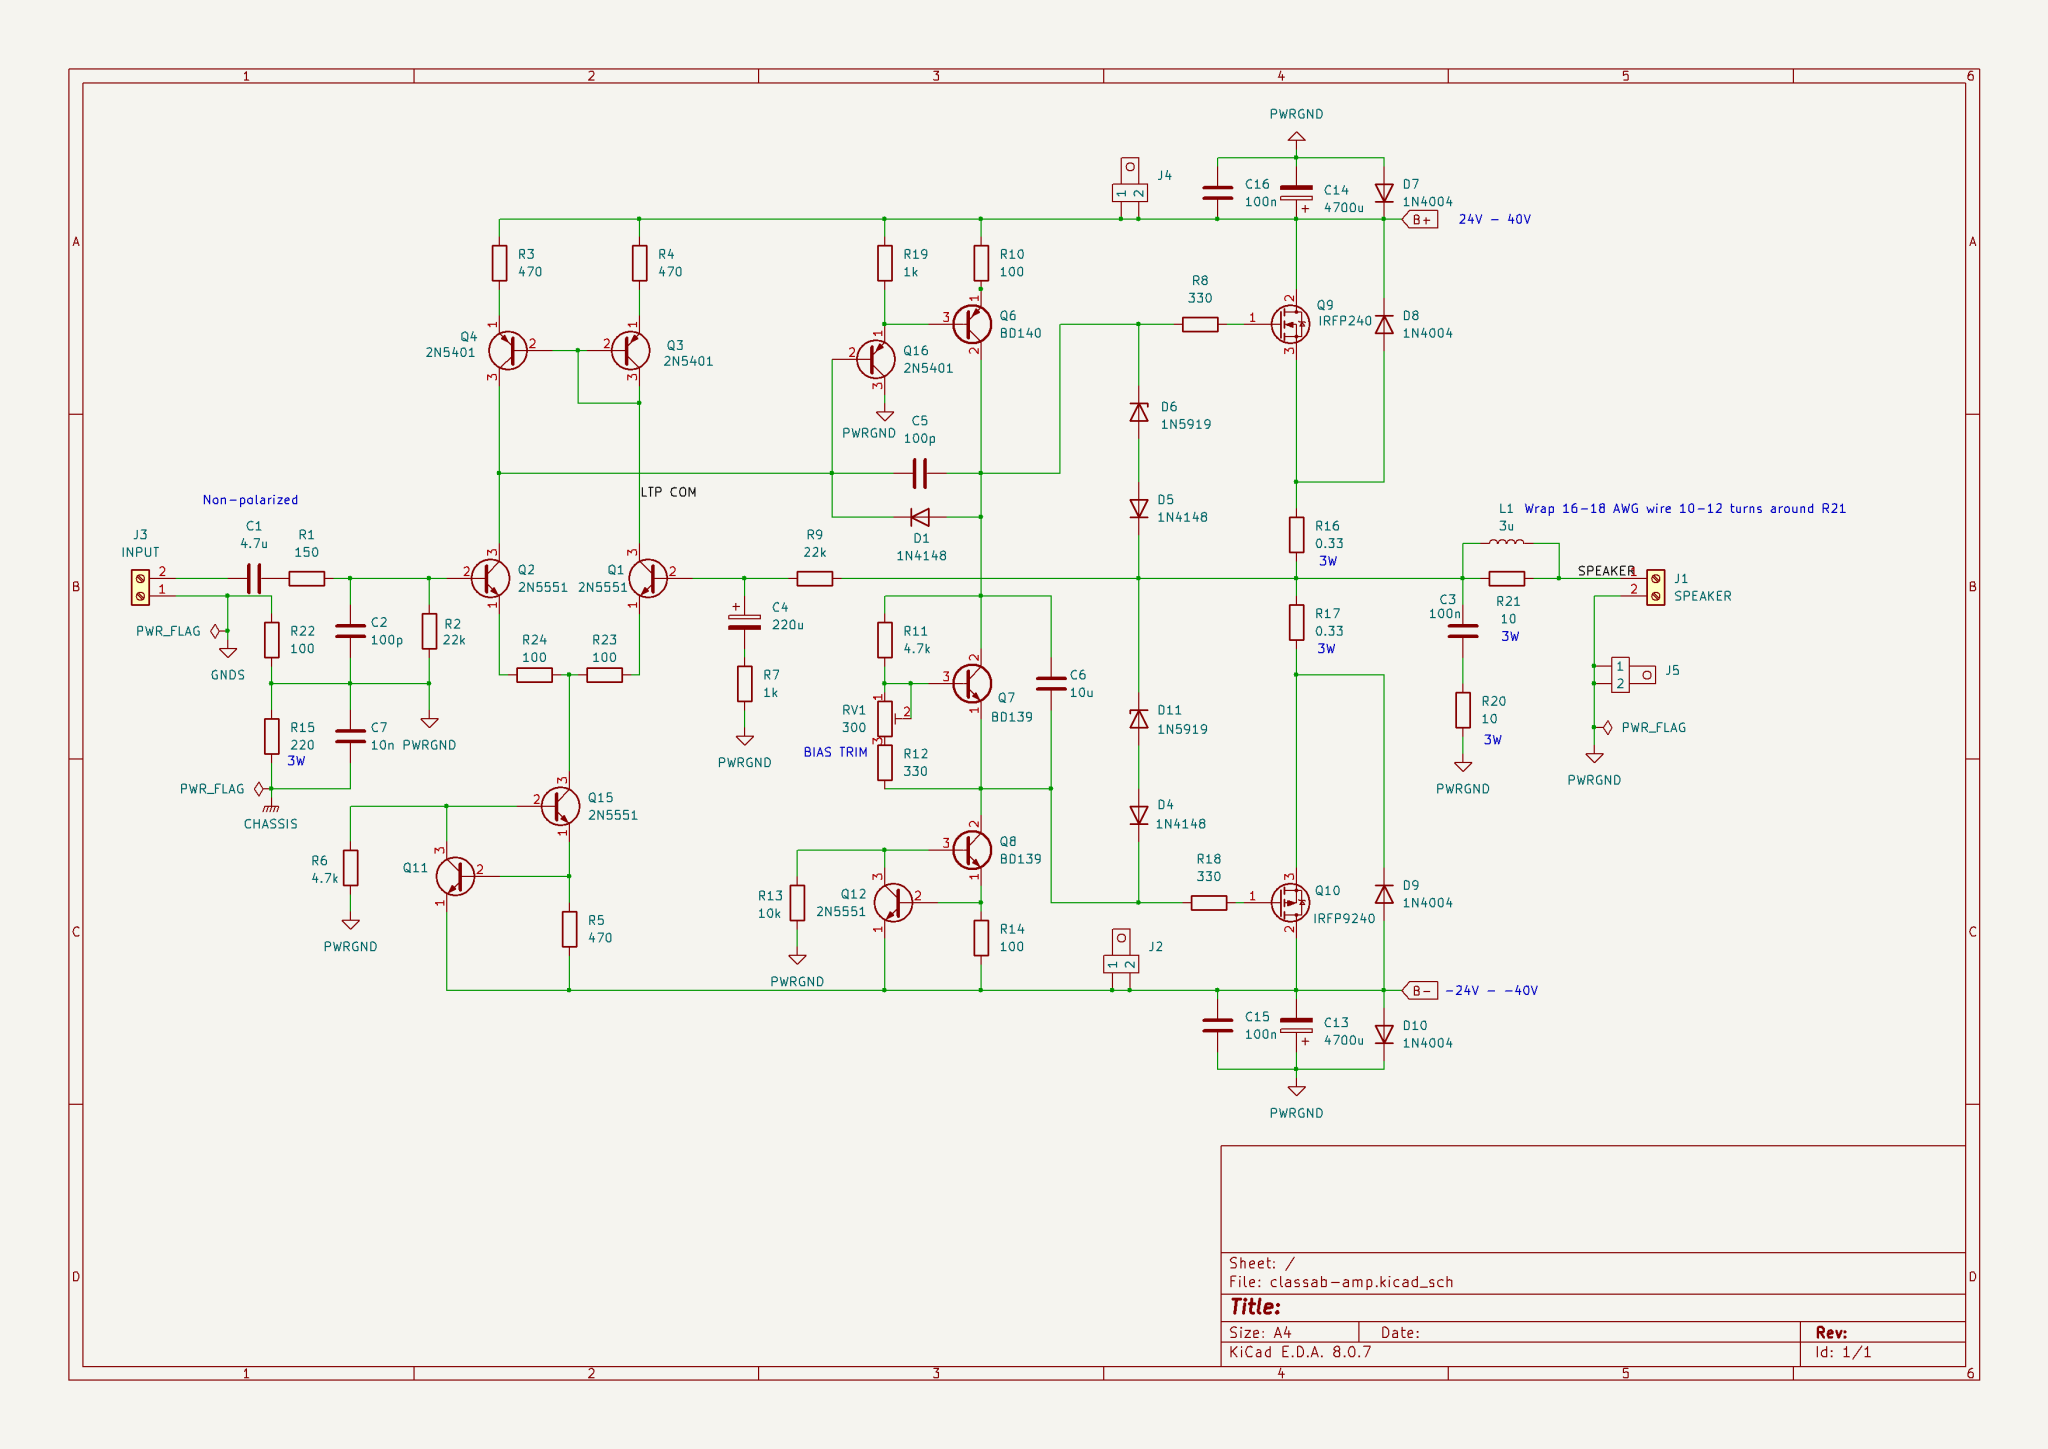Click the RV1 300 bias trim potentiometer
This screenshot has height=1449, width=2048.
point(886,718)
